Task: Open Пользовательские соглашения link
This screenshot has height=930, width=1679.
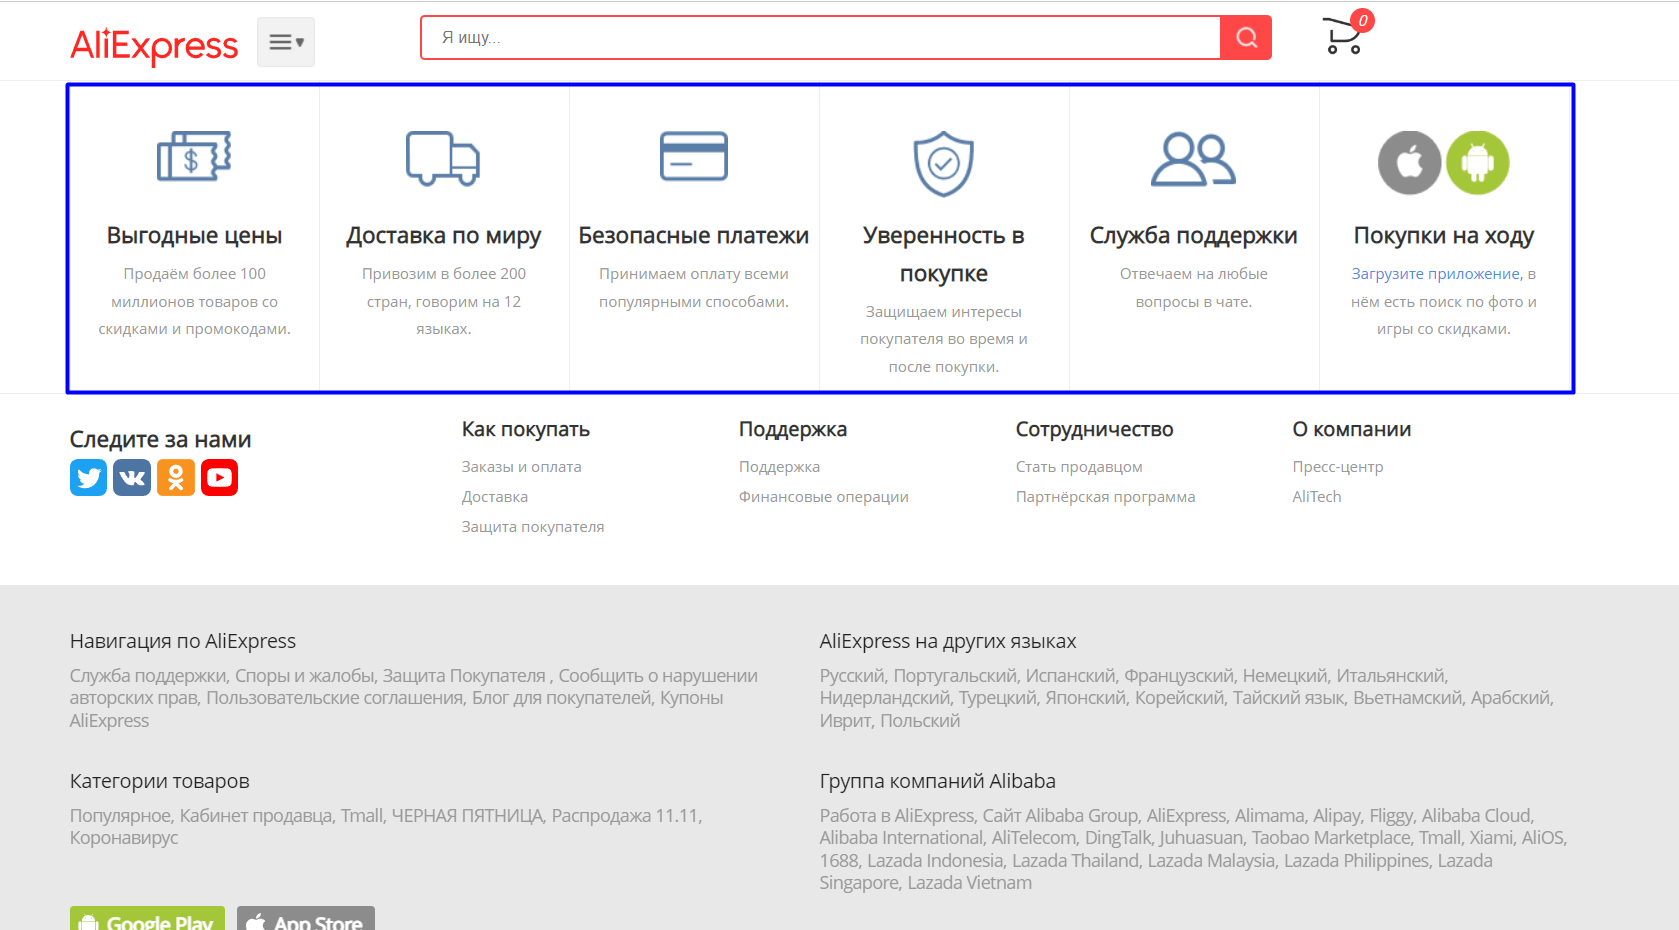Action: 334,698
